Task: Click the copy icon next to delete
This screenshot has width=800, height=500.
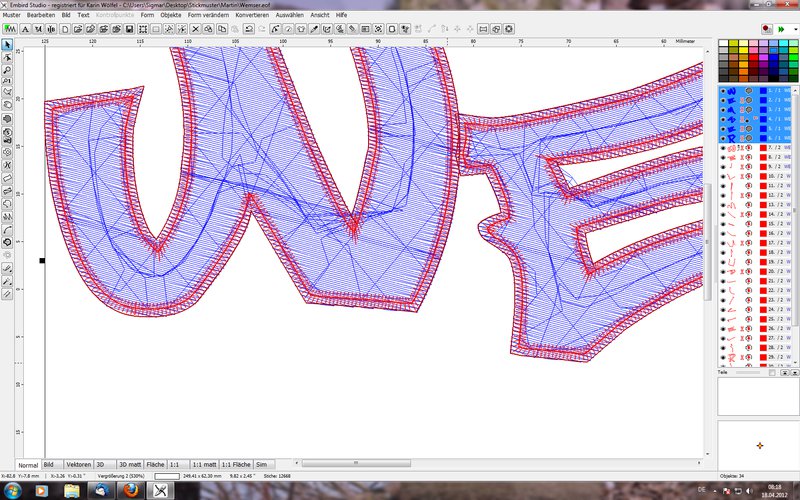Action: (x=209, y=29)
